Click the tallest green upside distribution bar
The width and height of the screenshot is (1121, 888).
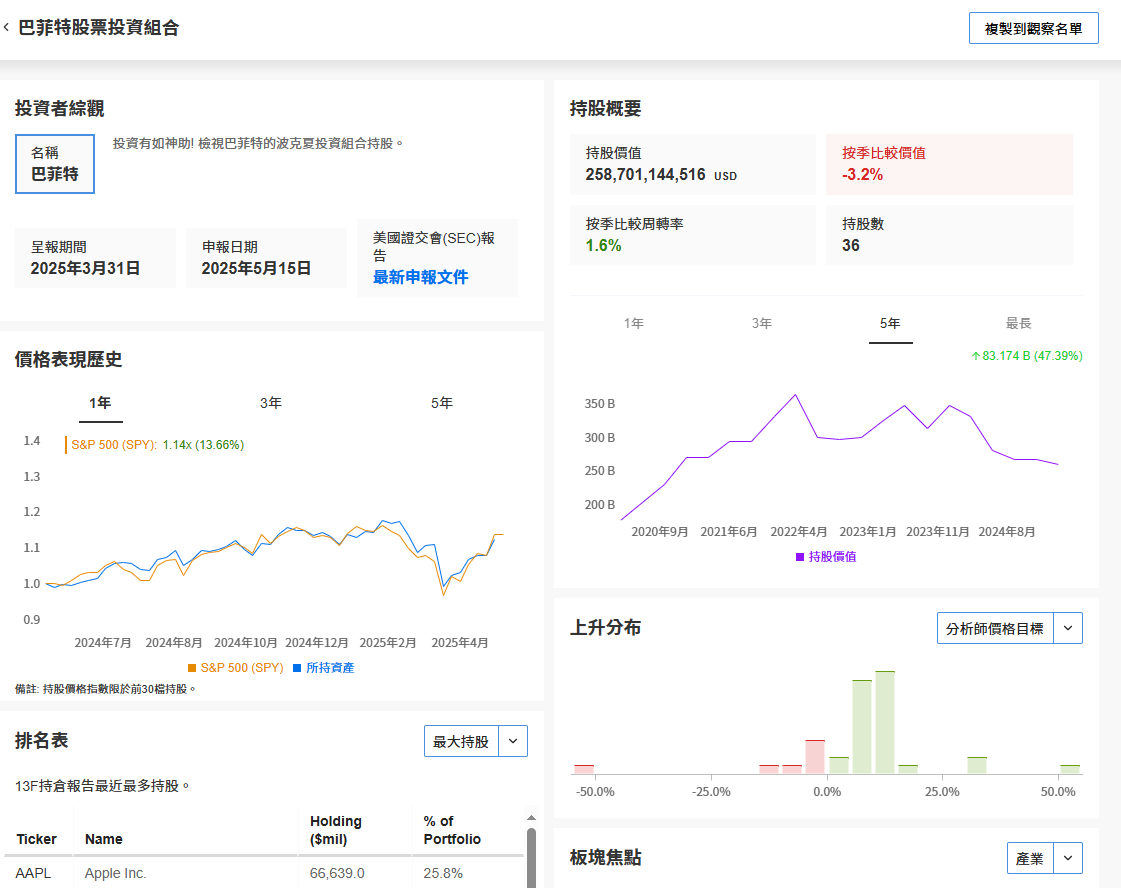coord(885,722)
